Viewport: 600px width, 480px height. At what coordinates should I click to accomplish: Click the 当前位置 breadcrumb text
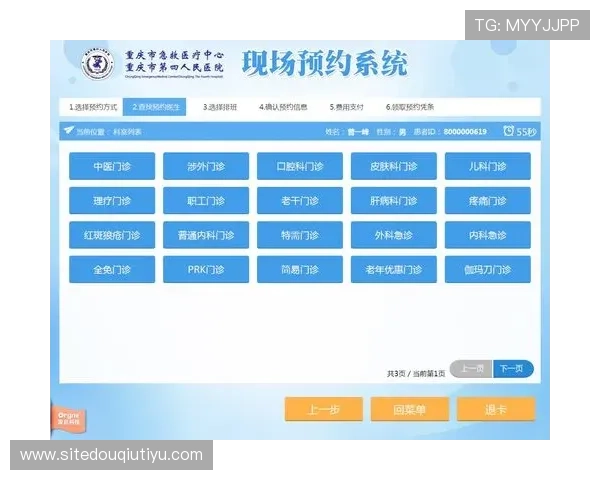(x=109, y=132)
